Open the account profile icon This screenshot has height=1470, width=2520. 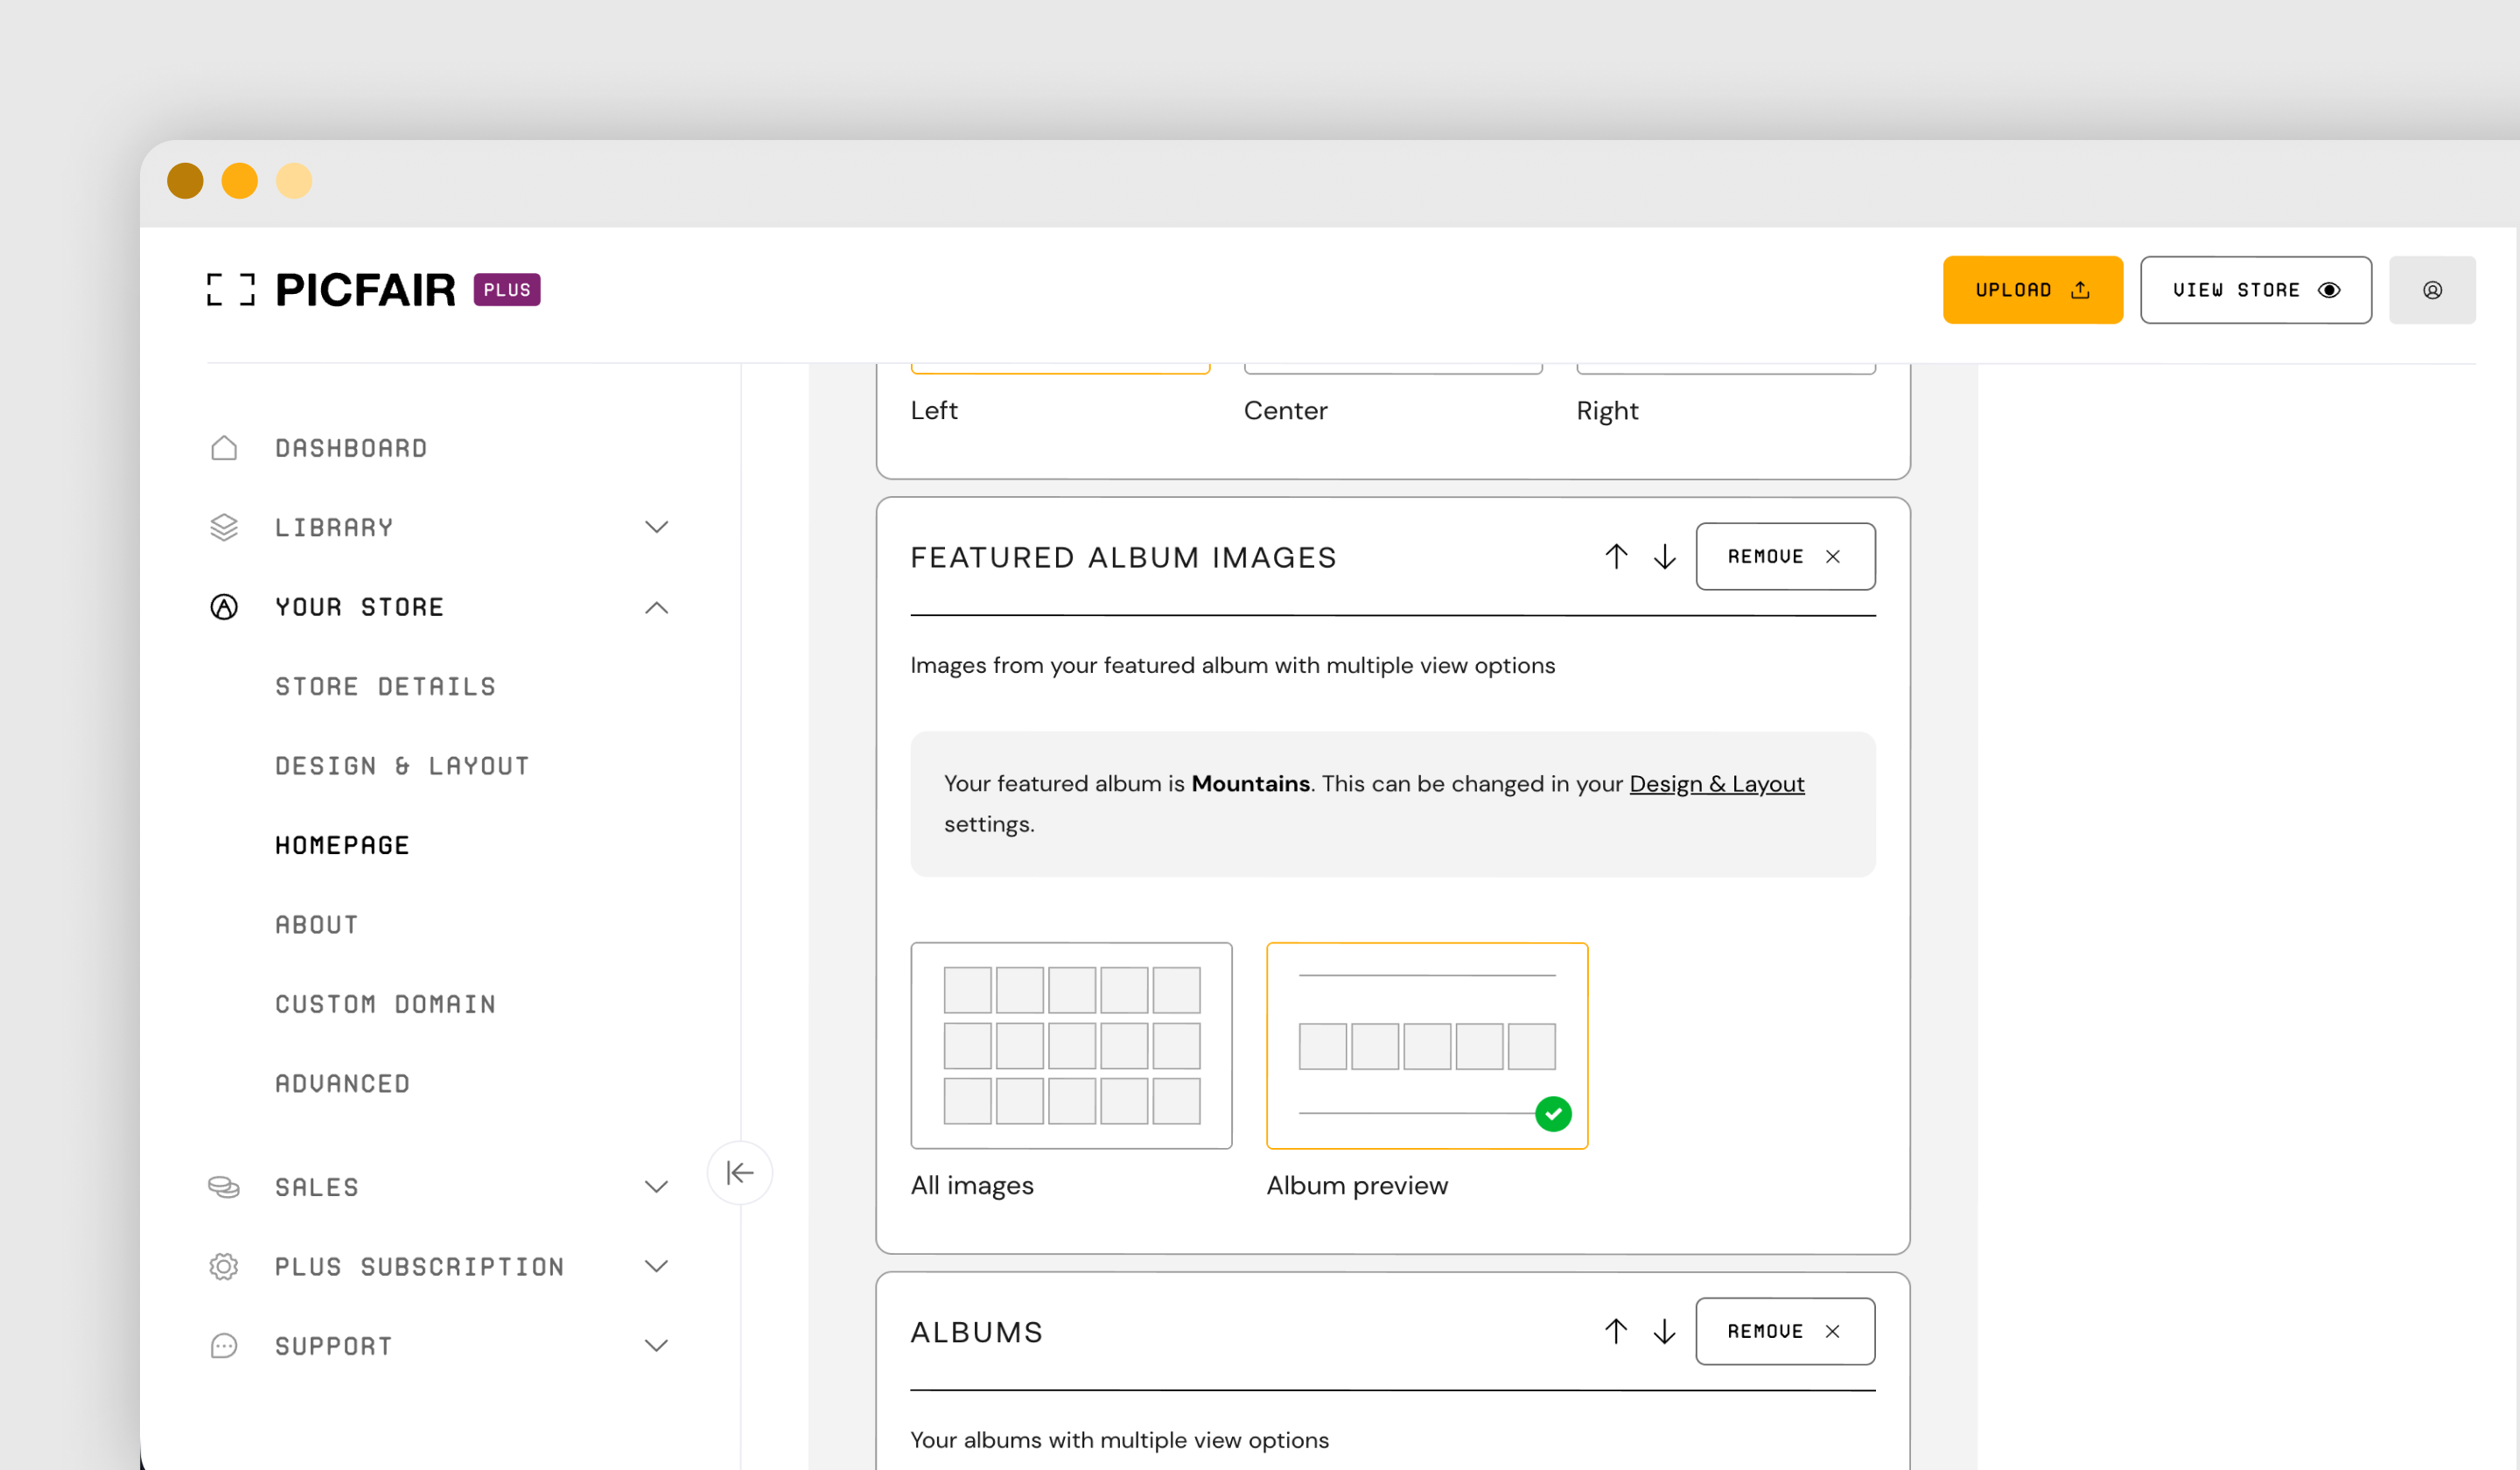2432,290
